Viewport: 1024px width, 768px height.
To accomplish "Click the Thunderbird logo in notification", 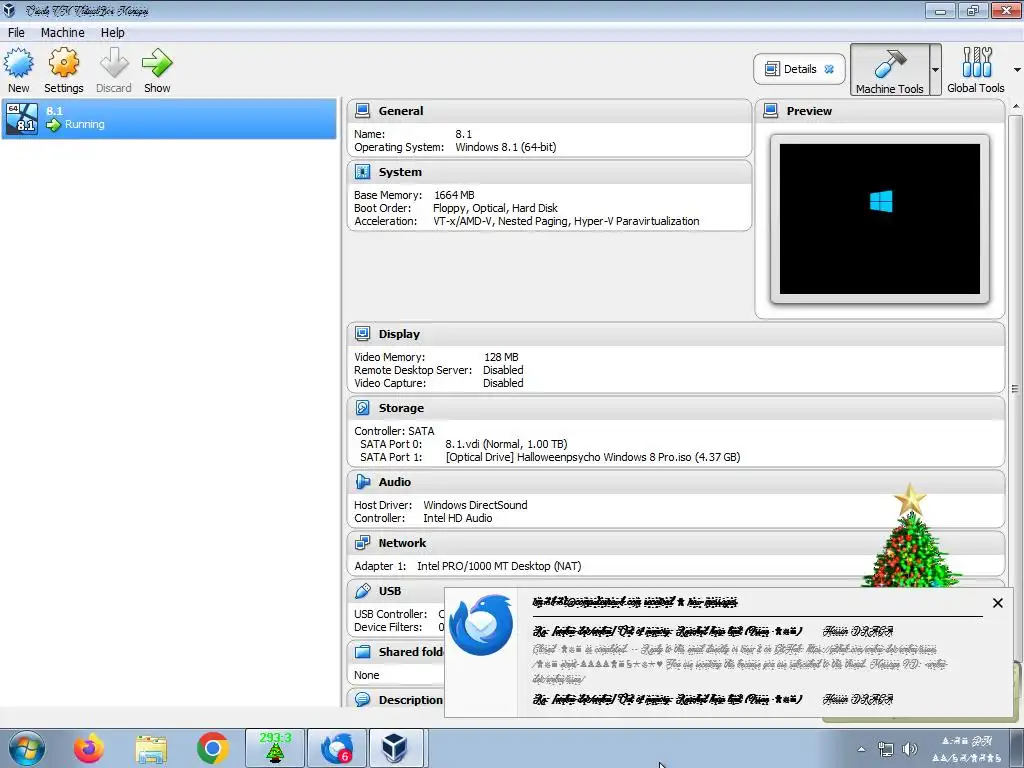I will click(481, 624).
